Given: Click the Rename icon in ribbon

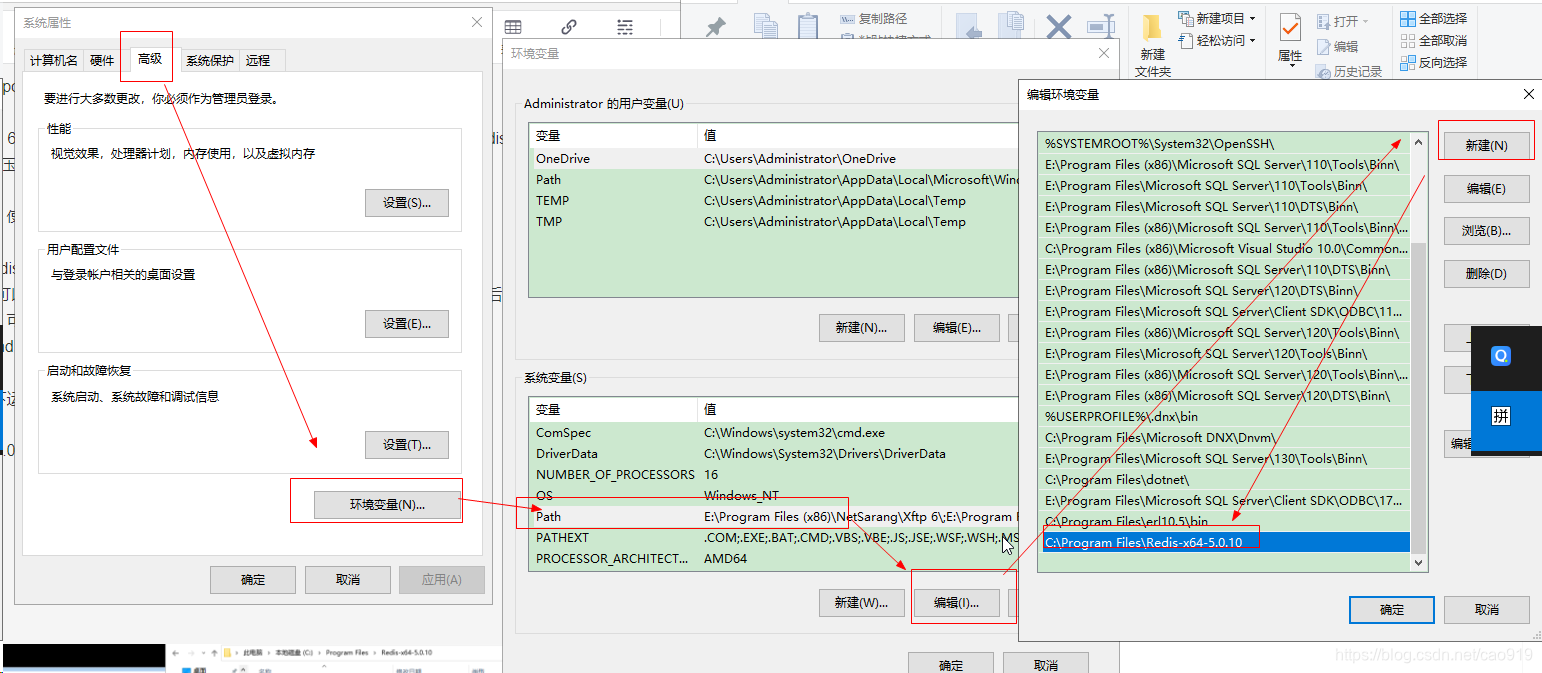Looking at the screenshot, I should [1101, 27].
